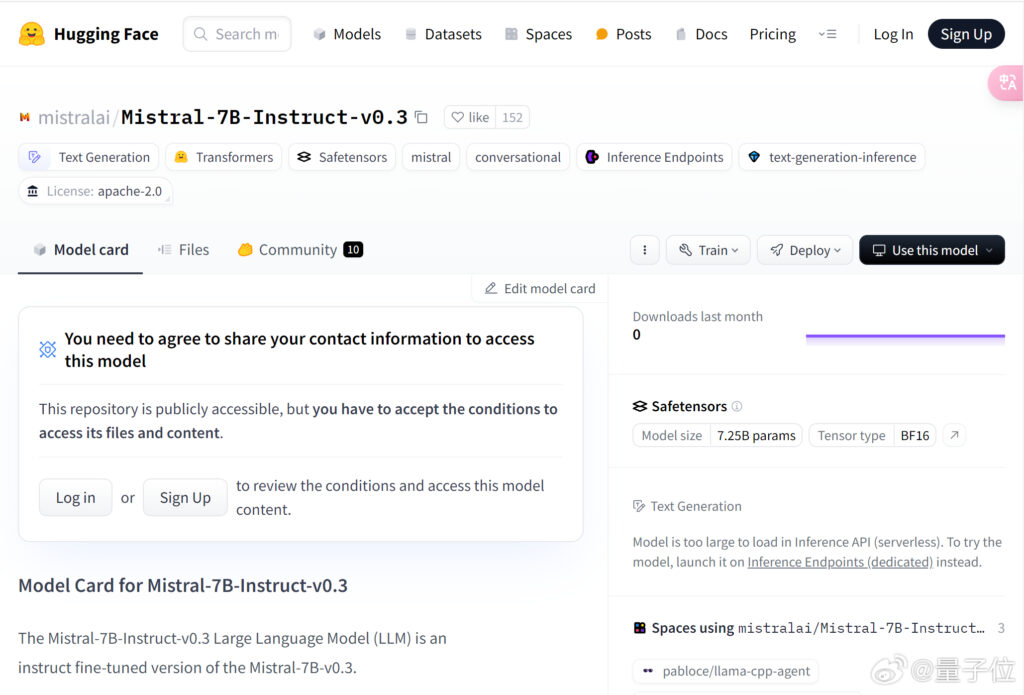
Task: Open safetensors details arrow icon
Action: pyautogui.click(x=954, y=435)
